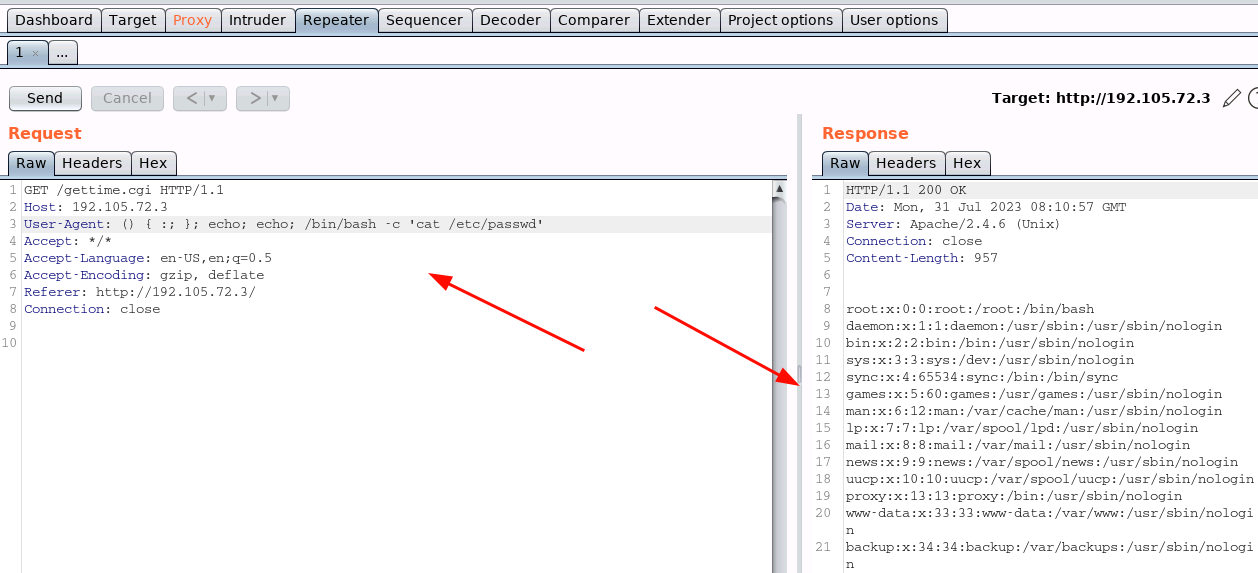Image resolution: width=1258 pixels, height=573 pixels.
Task: Click the request Connection: close line
Action: [92, 309]
